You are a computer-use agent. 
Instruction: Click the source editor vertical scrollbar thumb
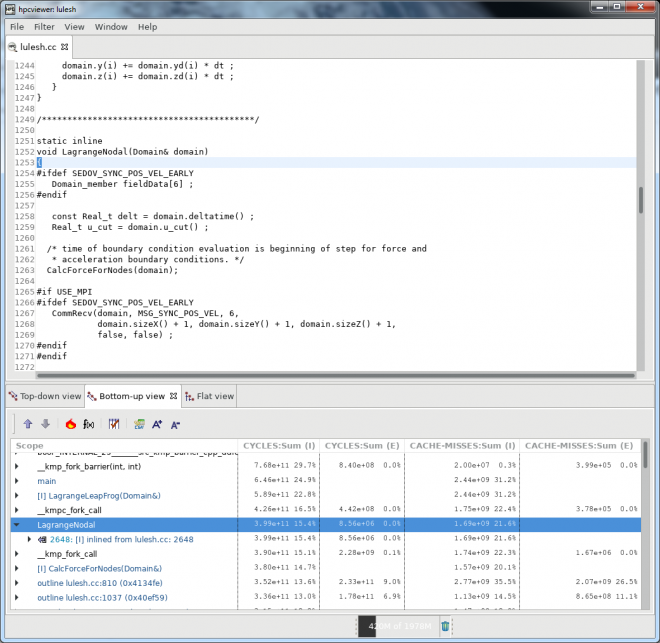(x=641, y=200)
